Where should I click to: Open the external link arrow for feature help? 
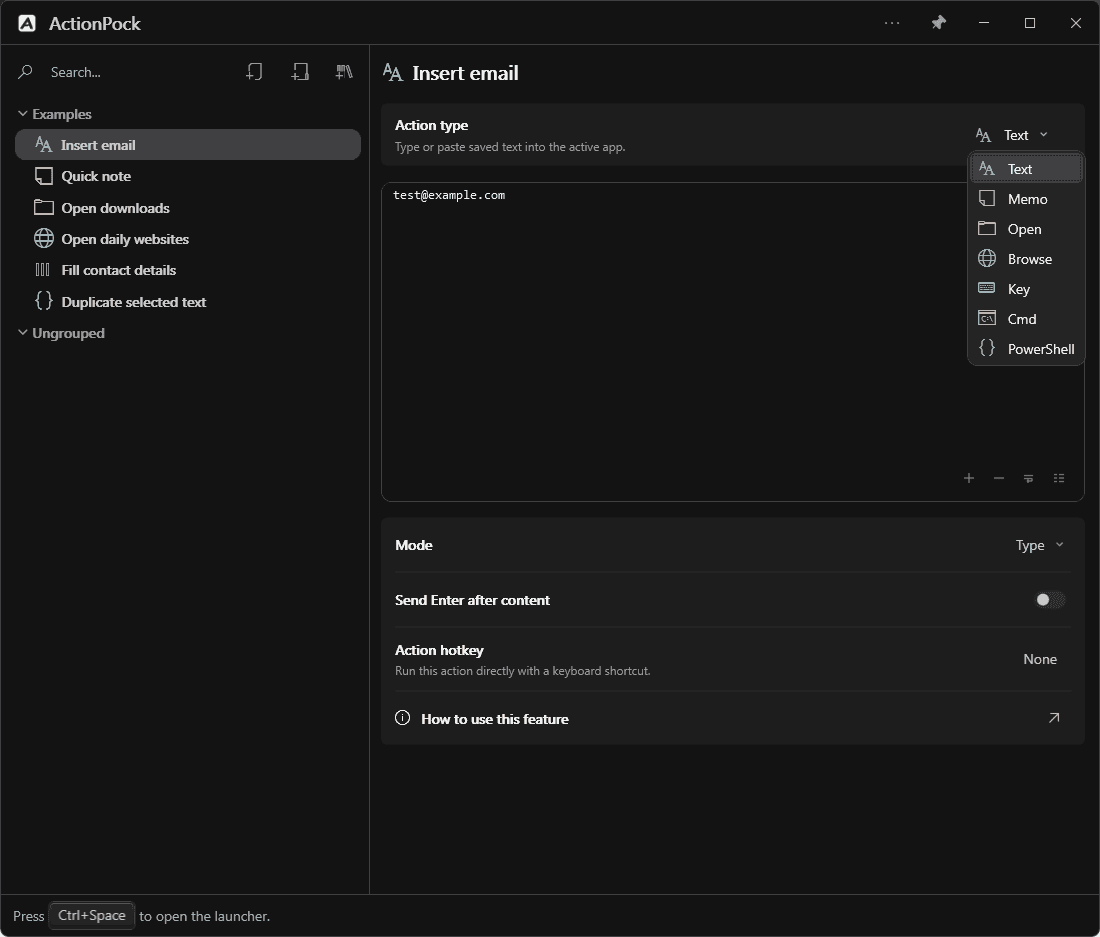point(1054,717)
